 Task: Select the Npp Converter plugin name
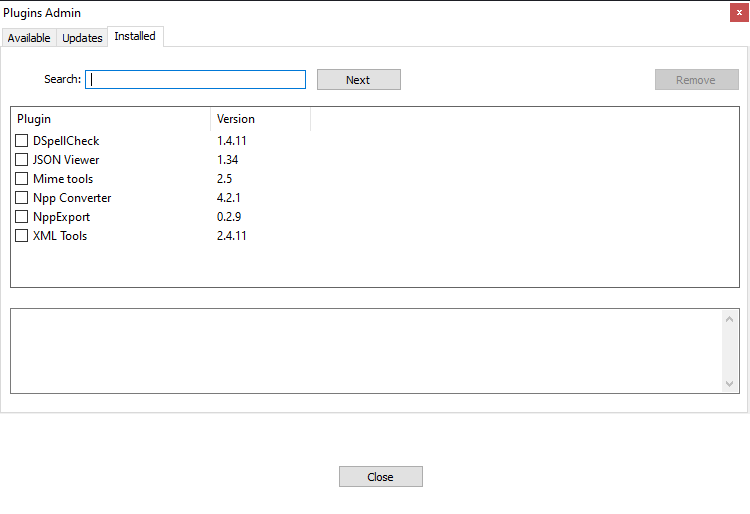click(x=72, y=198)
